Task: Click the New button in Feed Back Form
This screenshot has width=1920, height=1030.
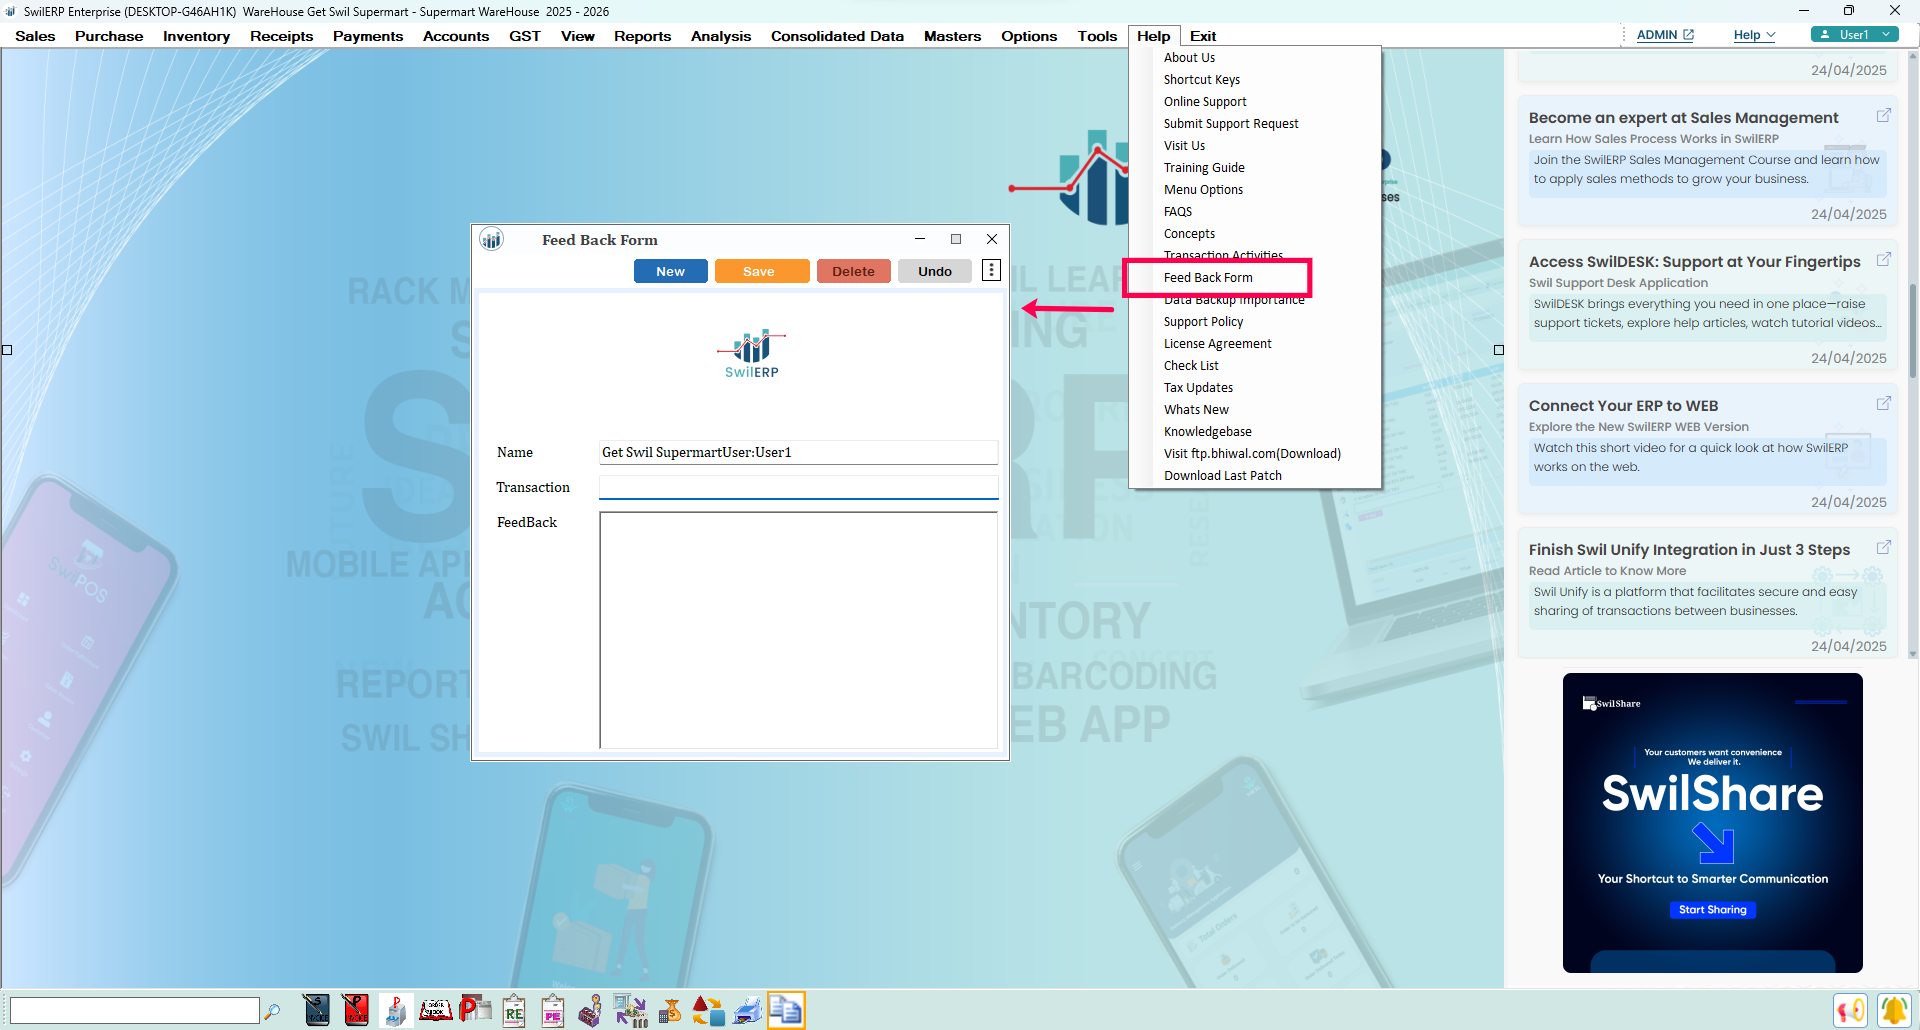Action: [x=670, y=271]
